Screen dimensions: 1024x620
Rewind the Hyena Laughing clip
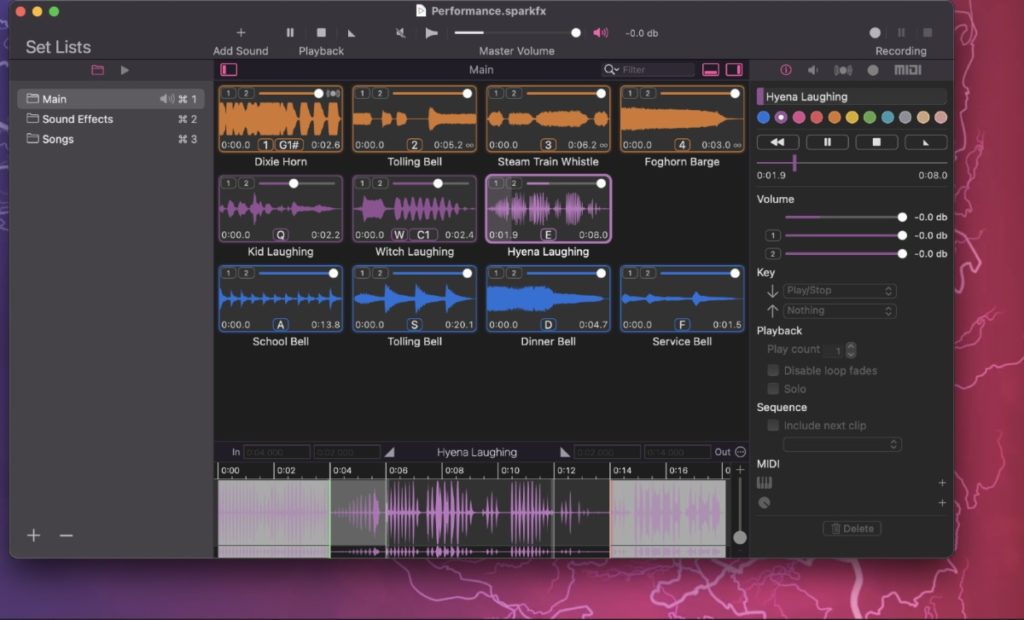tap(777, 142)
